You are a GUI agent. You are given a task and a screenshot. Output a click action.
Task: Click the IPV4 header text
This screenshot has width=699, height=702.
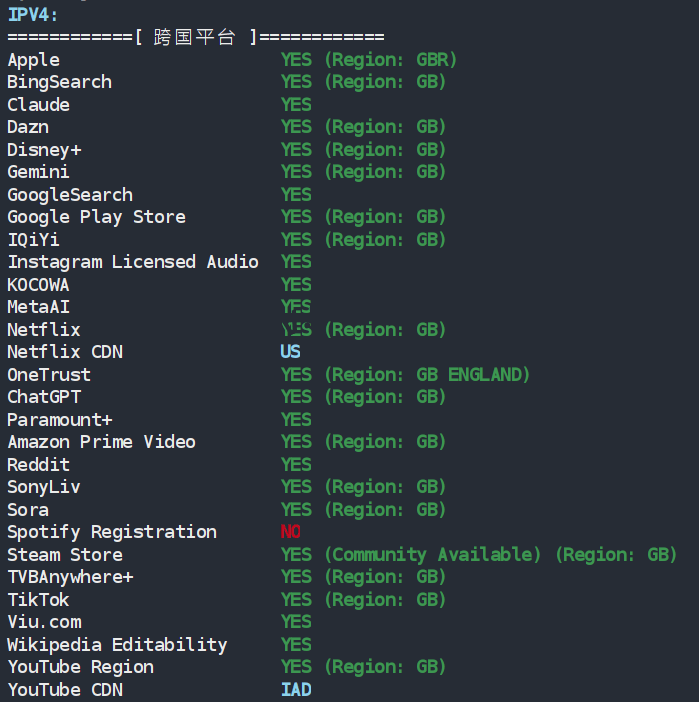tap(32, 14)
